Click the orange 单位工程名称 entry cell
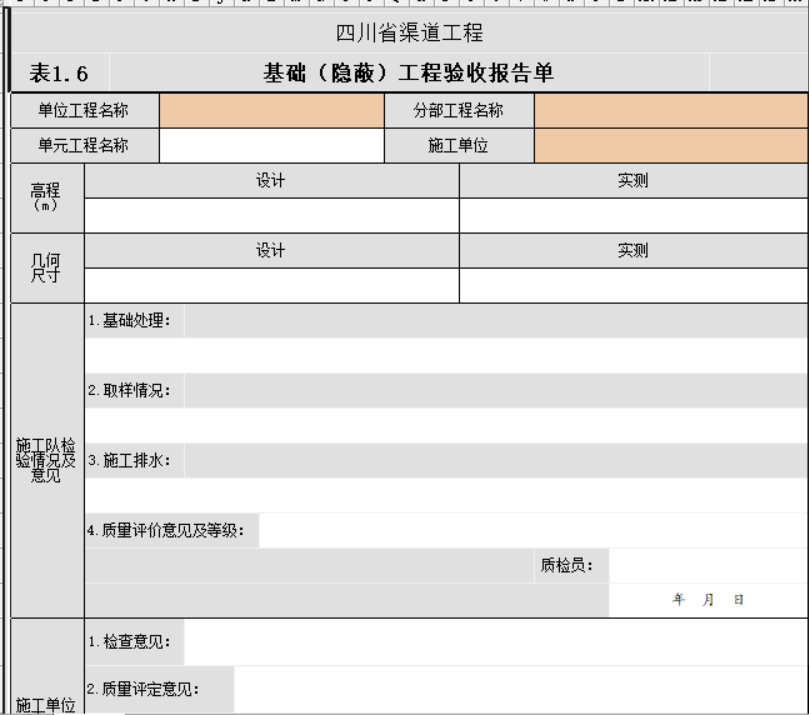809x715 pixels. (270, 112)
